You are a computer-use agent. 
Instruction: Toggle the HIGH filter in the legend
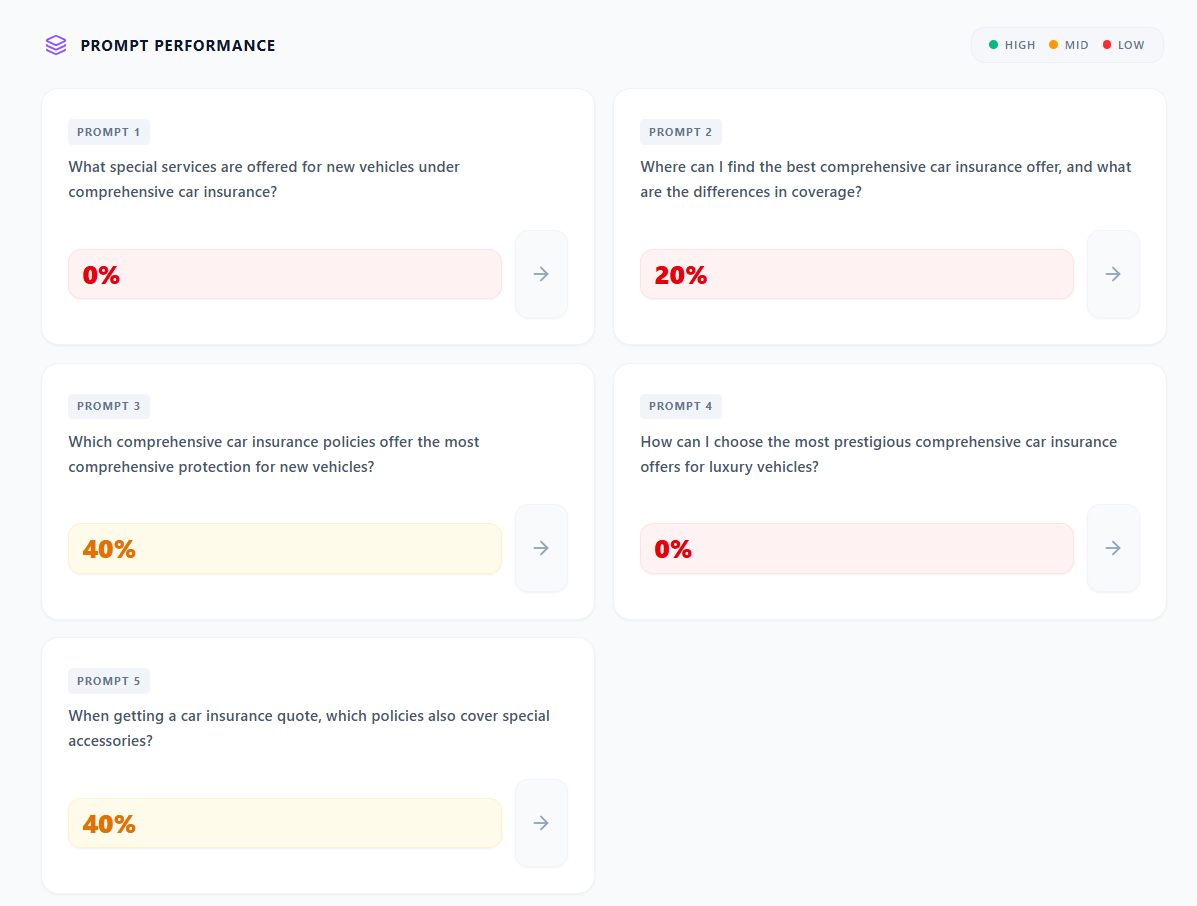[x=1012, y=44]
